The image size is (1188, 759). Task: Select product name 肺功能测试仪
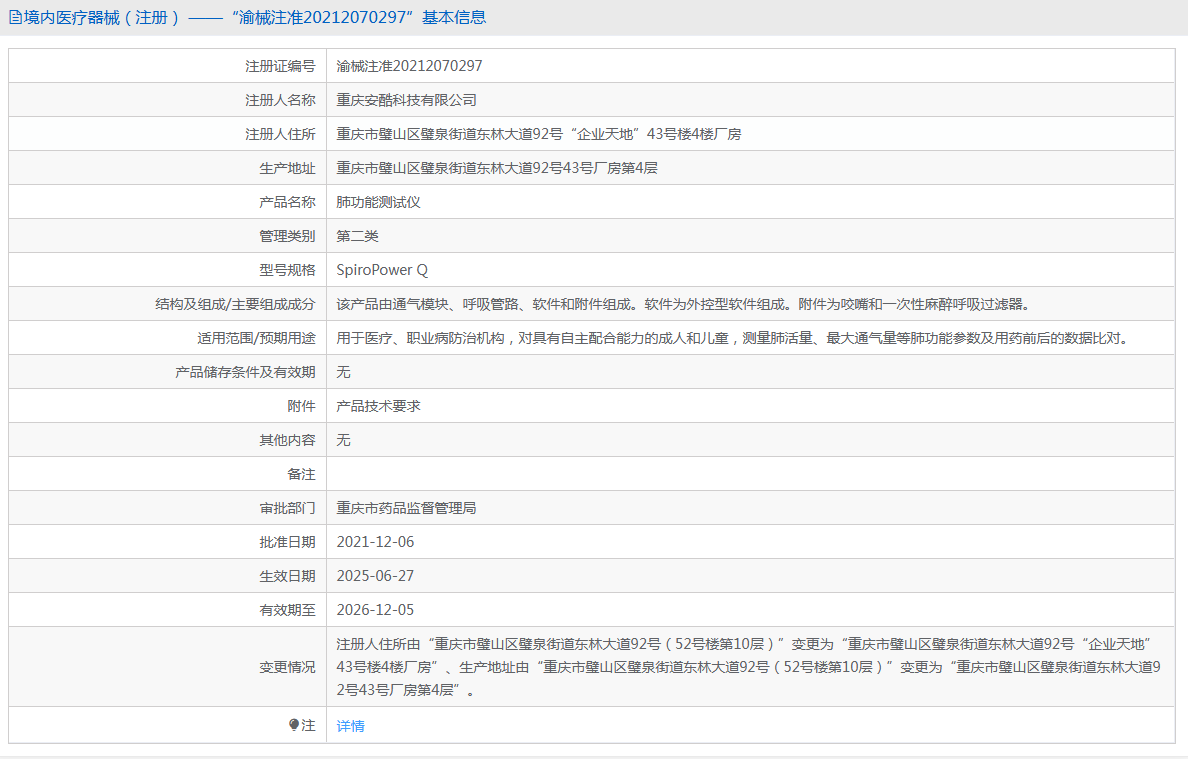[x=378, y=202]
